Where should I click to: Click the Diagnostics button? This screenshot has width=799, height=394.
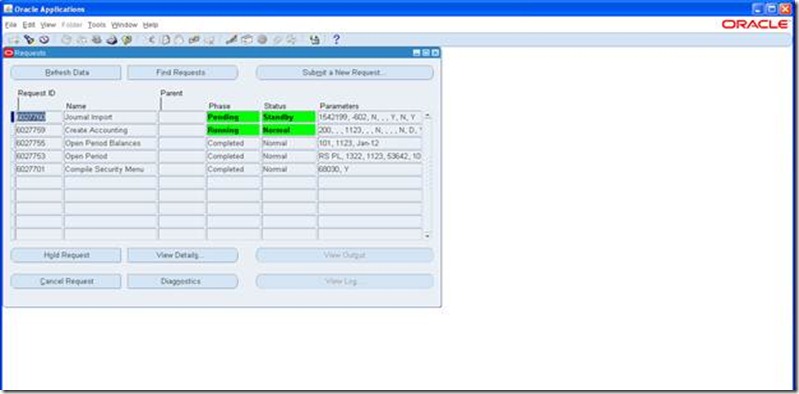pyautogui.click(x=182, y=281)
